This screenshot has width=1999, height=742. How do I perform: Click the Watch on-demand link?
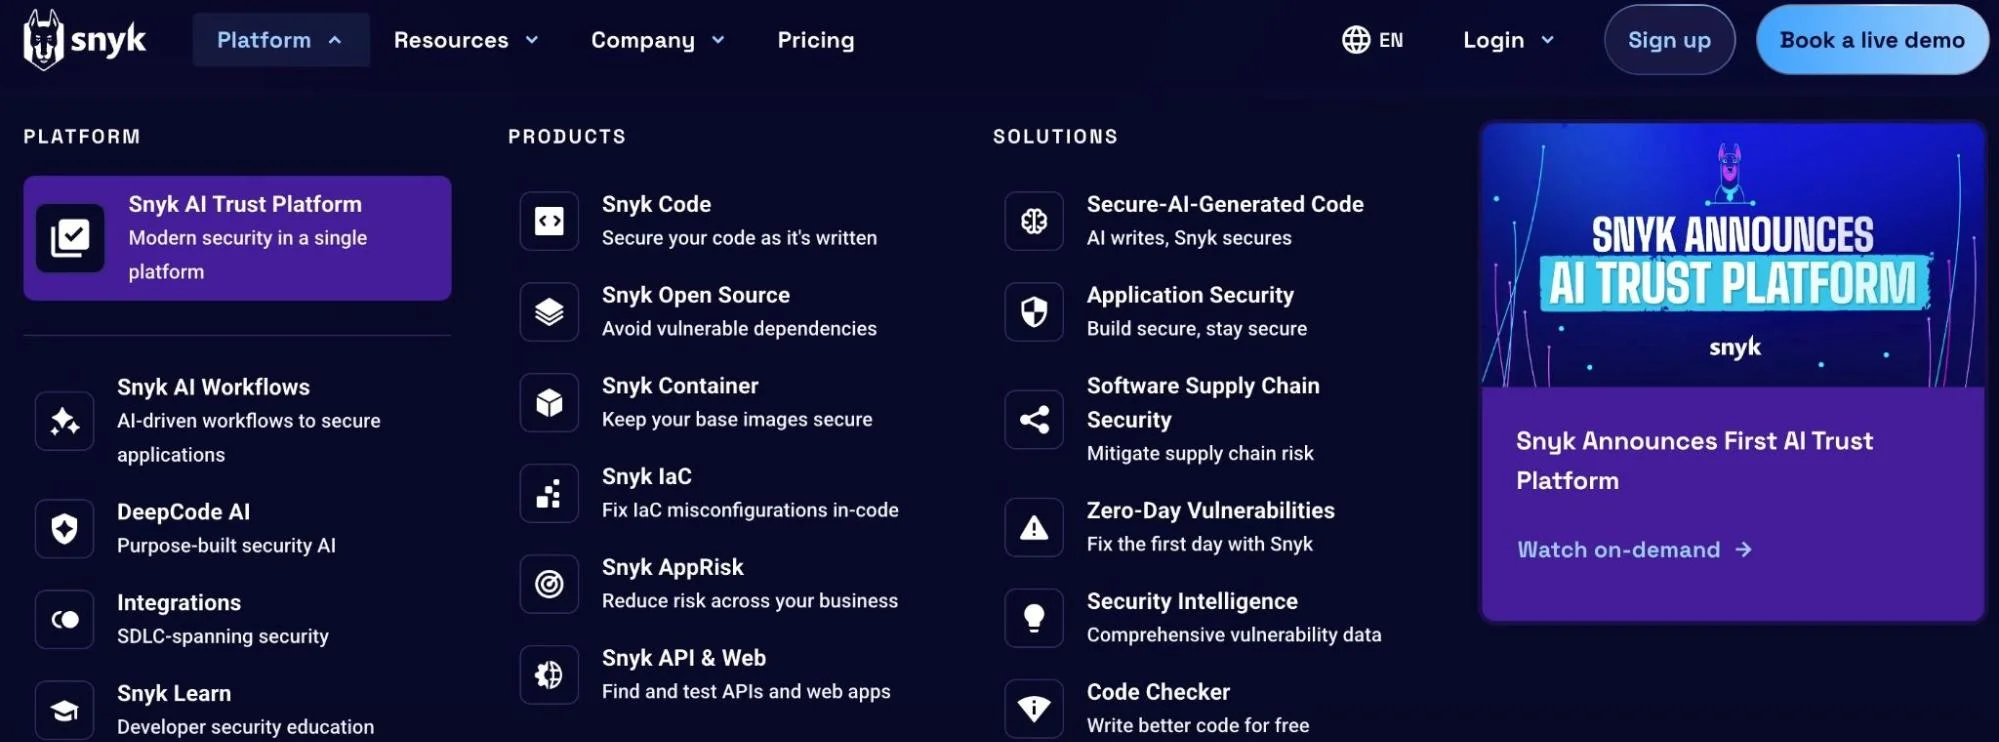[1634, 550]
